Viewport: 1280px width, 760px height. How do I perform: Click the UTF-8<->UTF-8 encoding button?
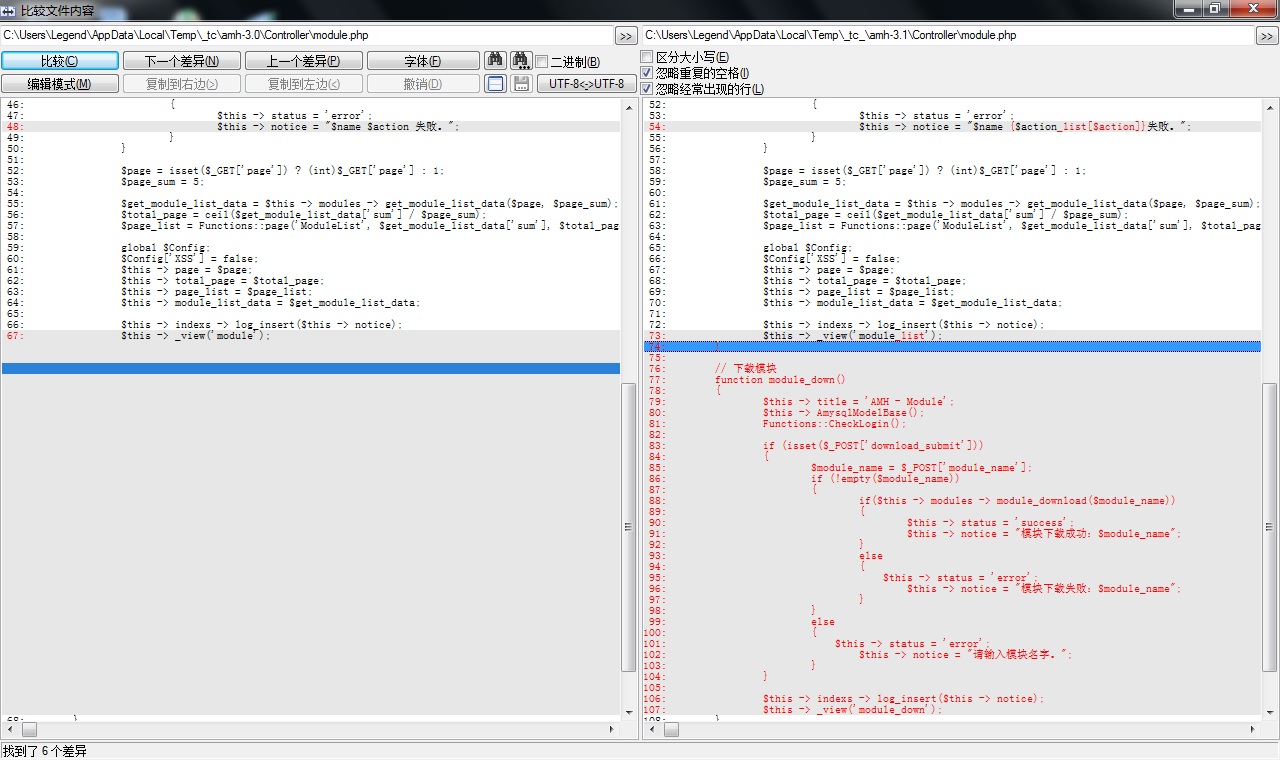click(x=586, y=84)
